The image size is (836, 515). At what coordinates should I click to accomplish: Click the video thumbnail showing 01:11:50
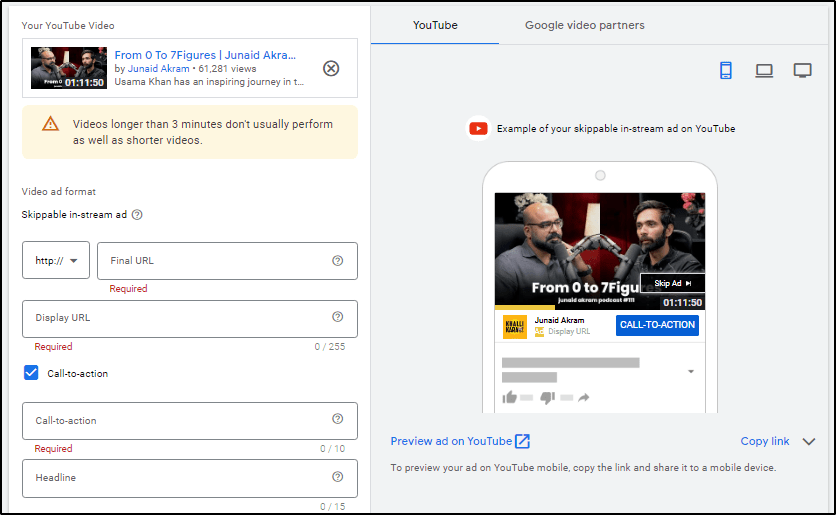(x=69, y=68)
